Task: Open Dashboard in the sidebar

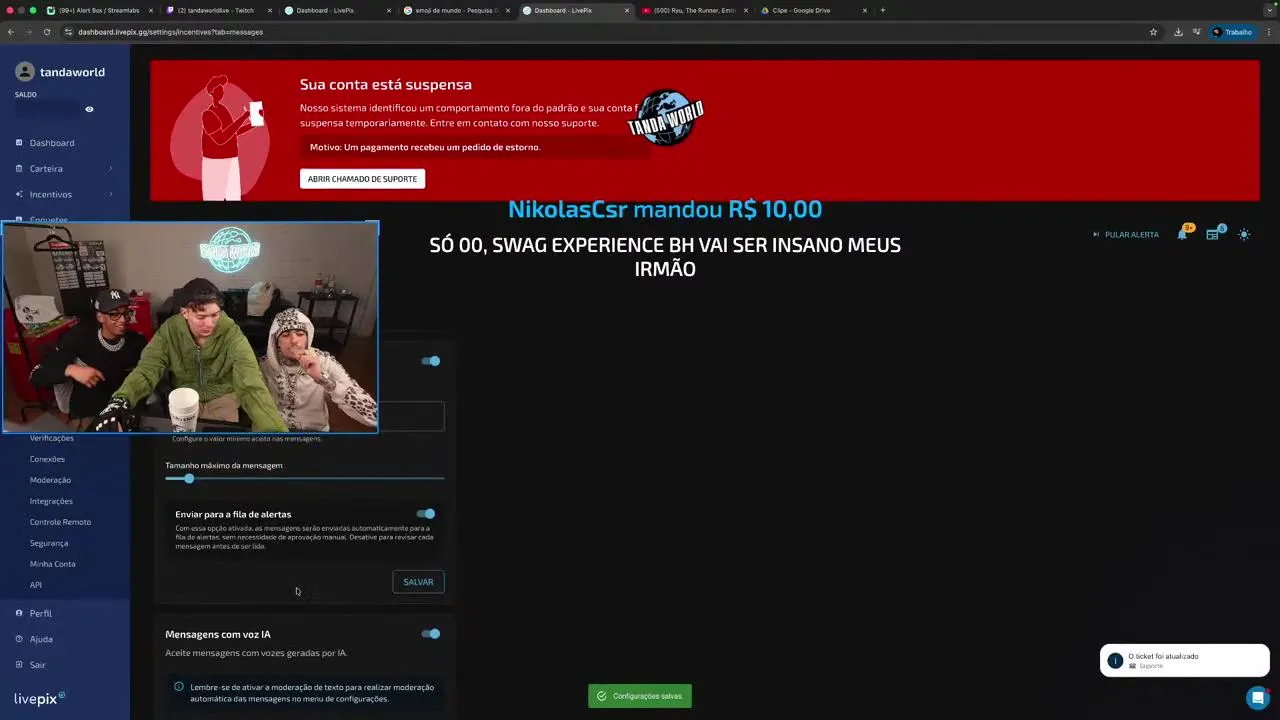Action: tap(52, 143)
